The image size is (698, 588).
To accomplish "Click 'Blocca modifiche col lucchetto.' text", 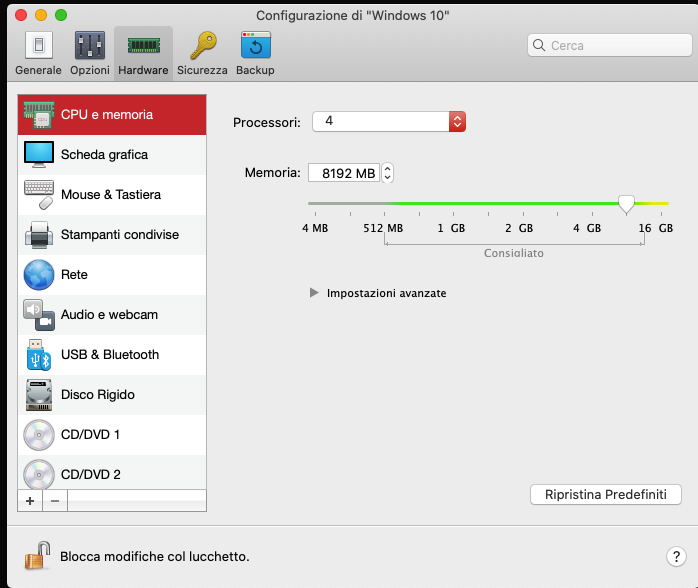I will (x=154, y=556).
